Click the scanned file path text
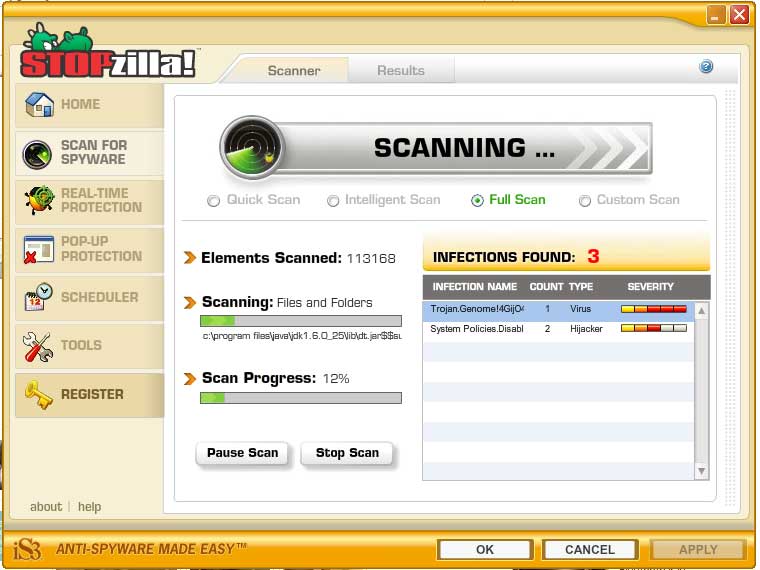This screenshot has width=760, height=570. [x=301, y=336]
